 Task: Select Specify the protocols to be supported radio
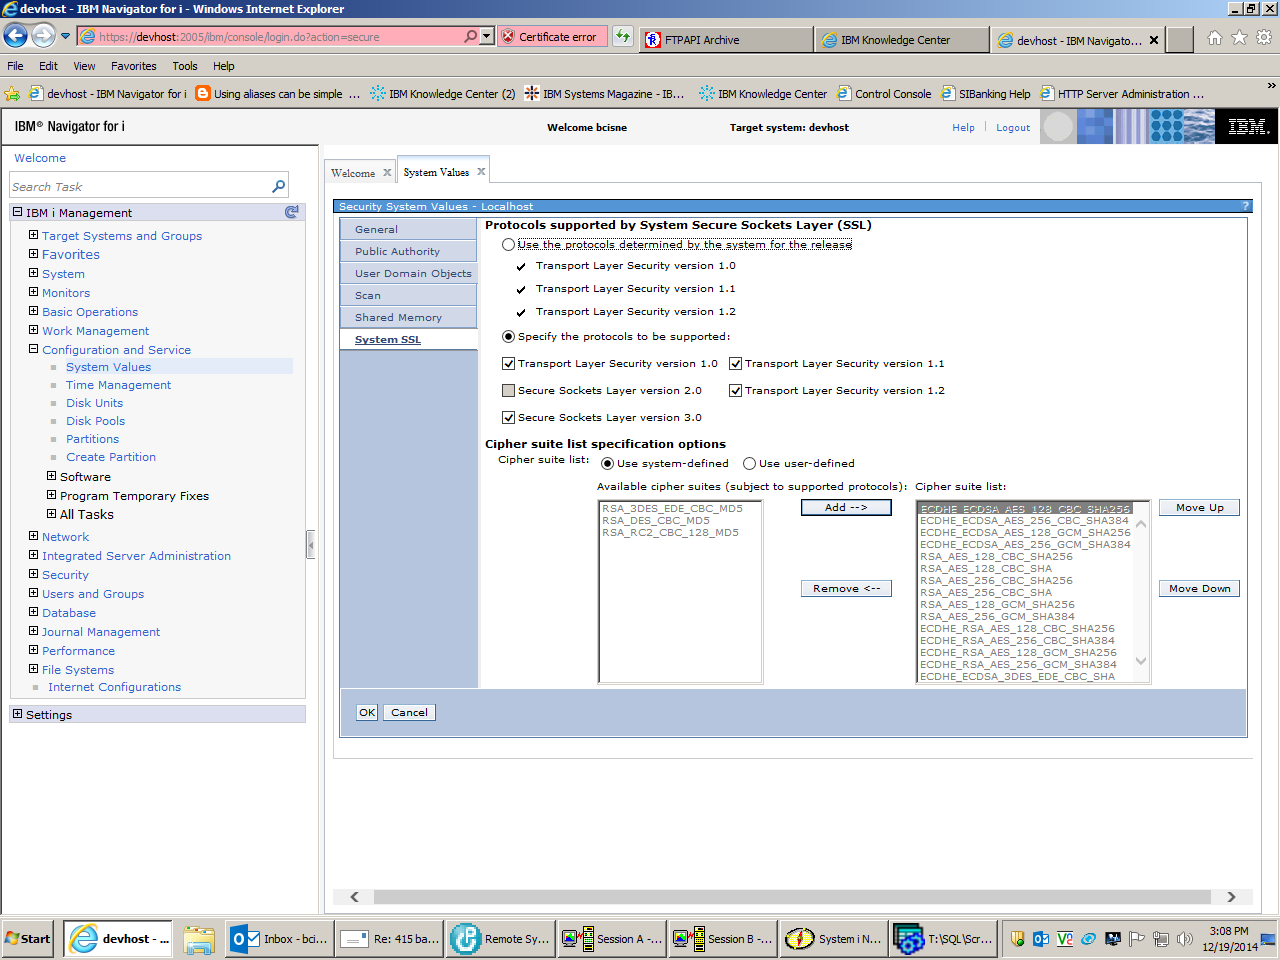(508, 337)
